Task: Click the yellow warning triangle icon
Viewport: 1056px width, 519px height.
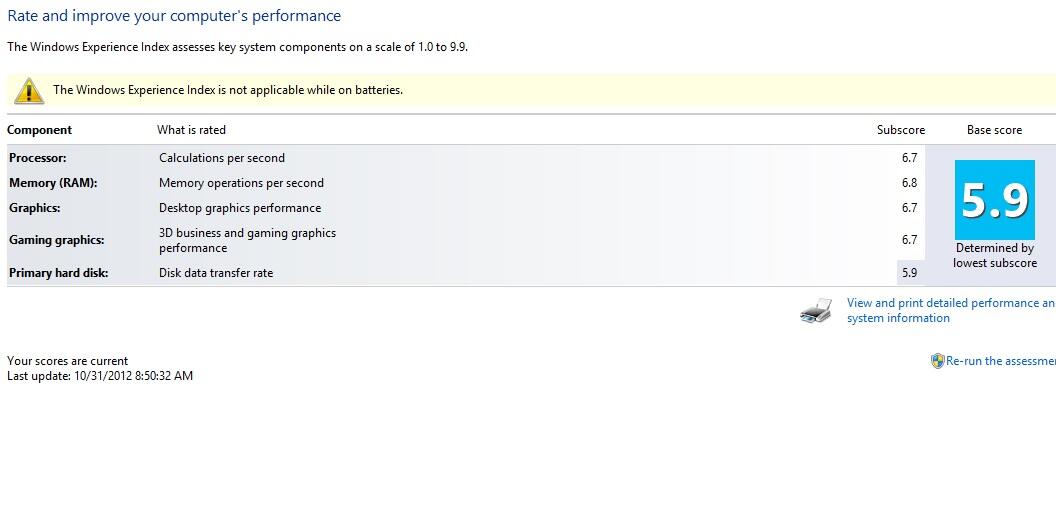Action: pyautogui.click(x=28, y=90)
